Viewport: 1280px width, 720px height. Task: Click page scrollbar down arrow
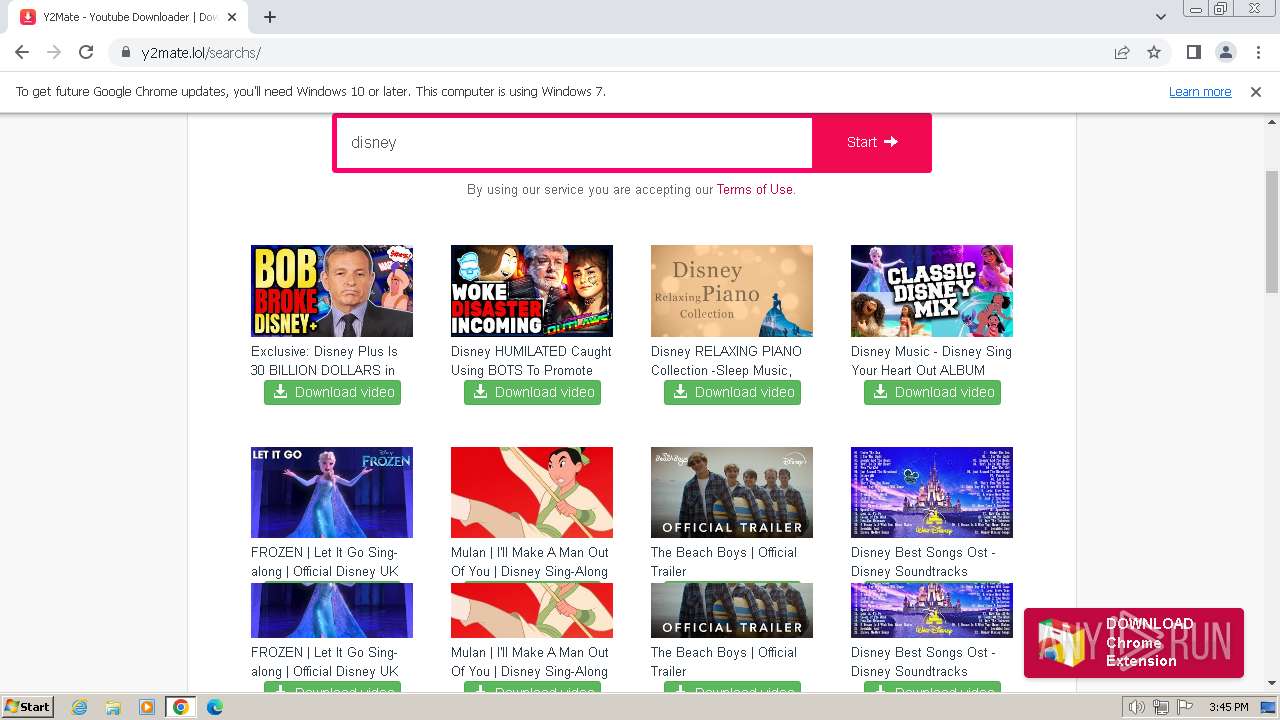pyautogui.click(x=1272, y=683)
